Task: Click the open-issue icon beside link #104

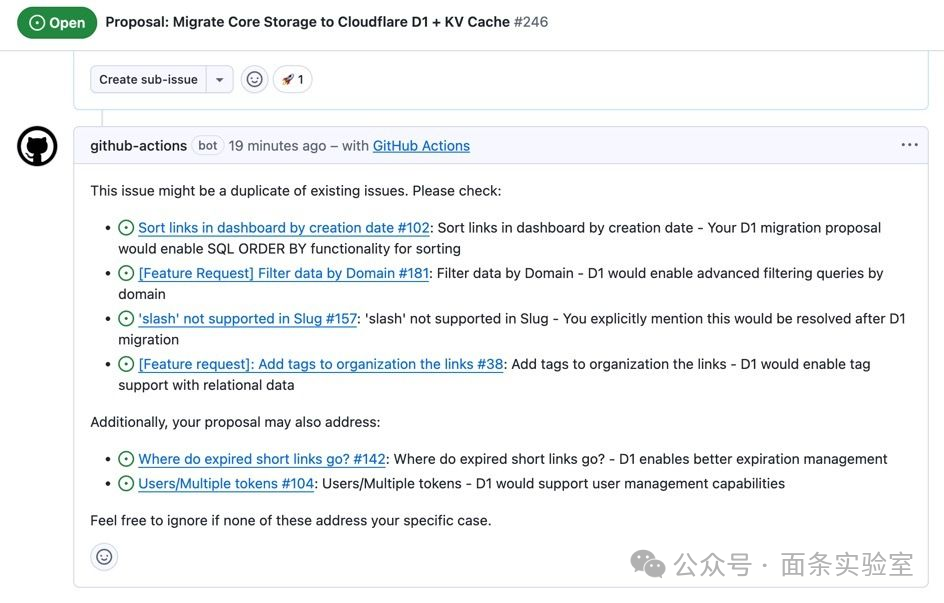Action: pyautogui.click(x=126, y=483)
